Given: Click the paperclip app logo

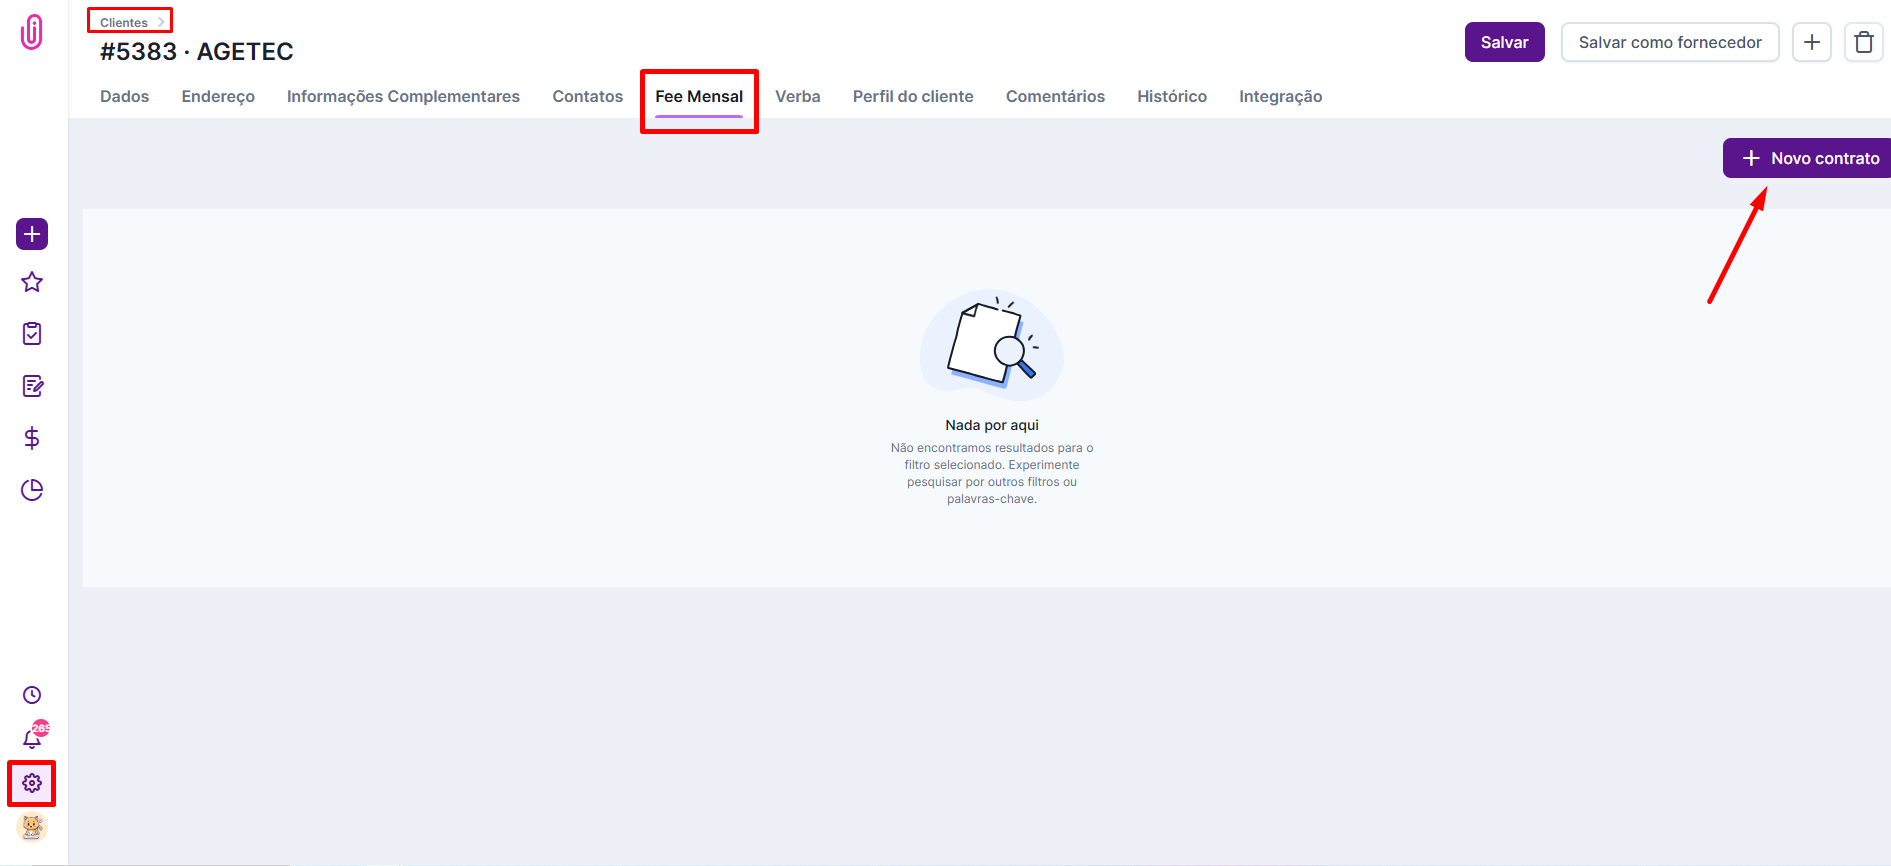Looking at the screenshot, I should point(32,32).
